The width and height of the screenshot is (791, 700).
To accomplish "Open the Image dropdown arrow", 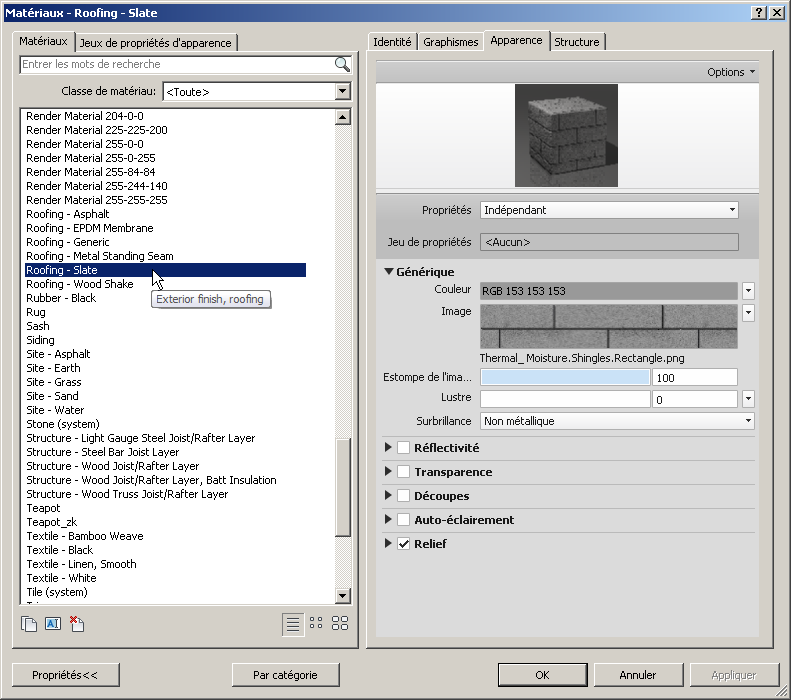I will click(x=748, y=313).
